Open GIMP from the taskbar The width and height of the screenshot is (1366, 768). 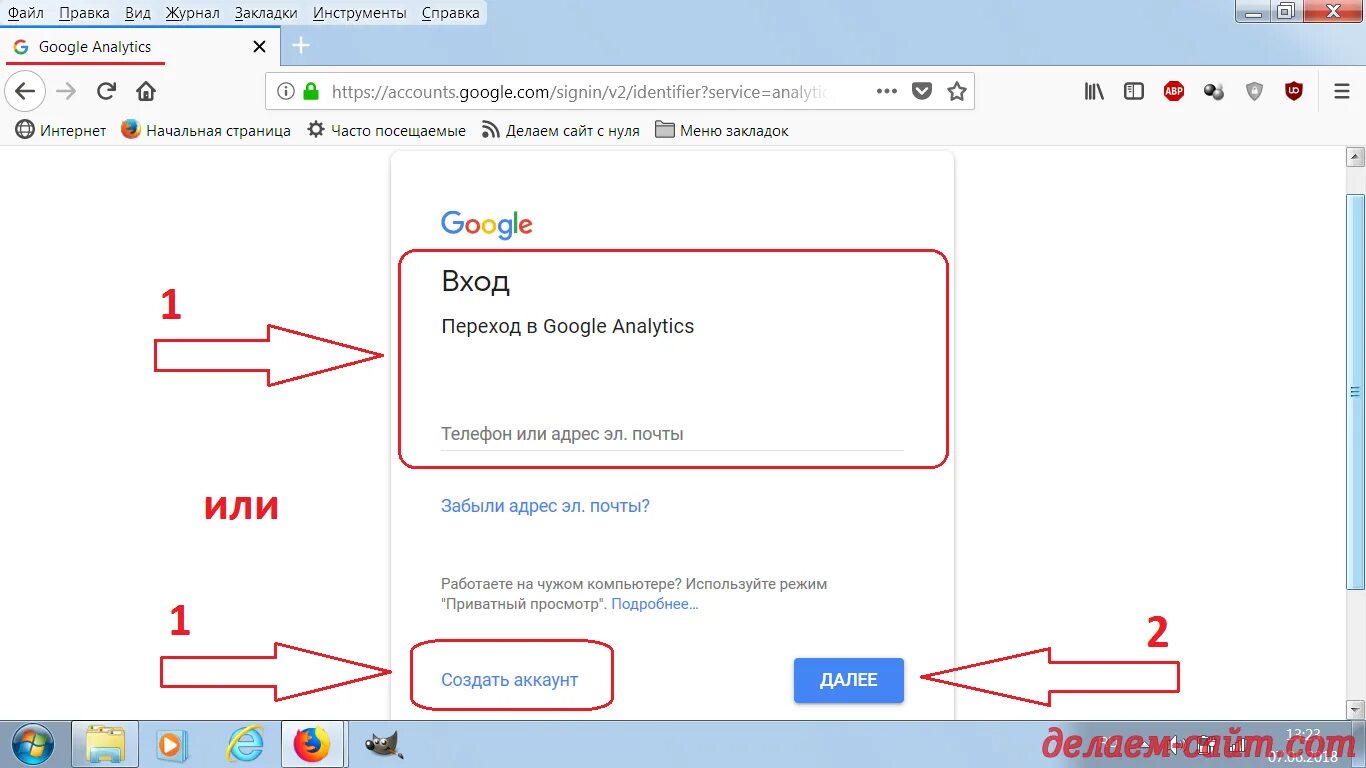point(383,744)
